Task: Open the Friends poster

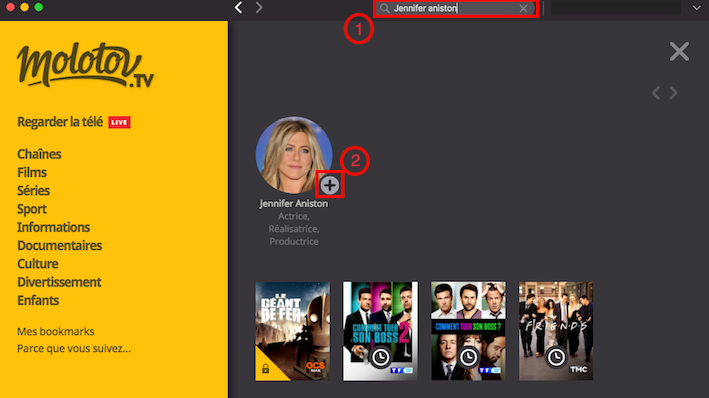Action: [x=556, y=331]
